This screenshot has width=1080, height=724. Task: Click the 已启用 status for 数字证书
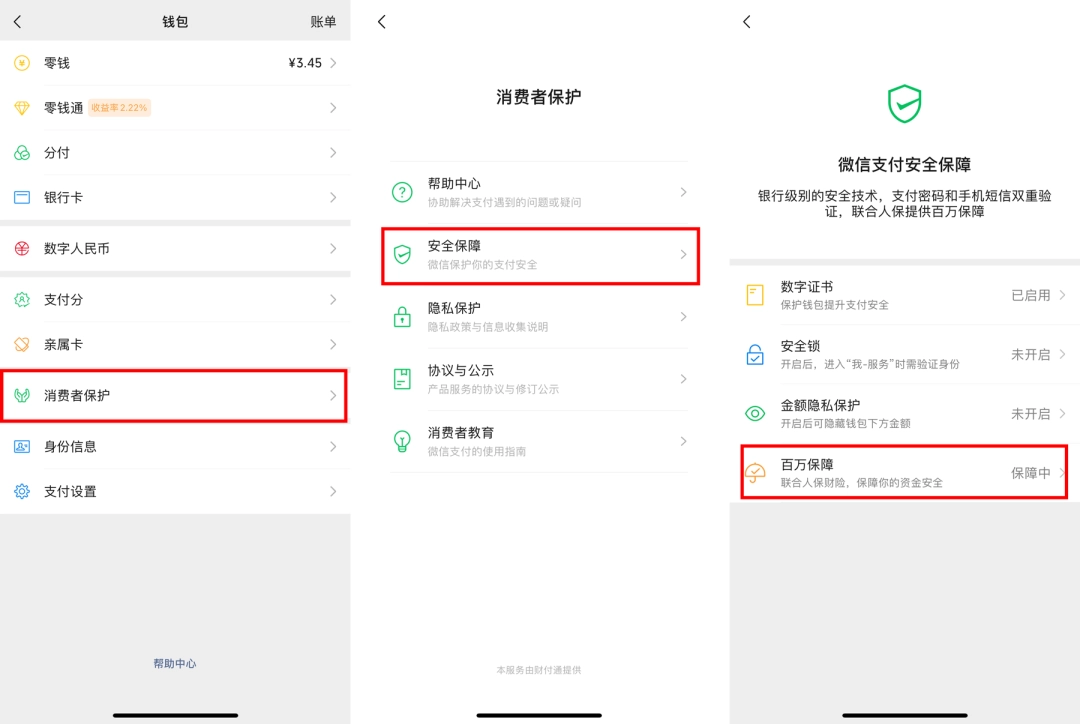(1030, 296)
